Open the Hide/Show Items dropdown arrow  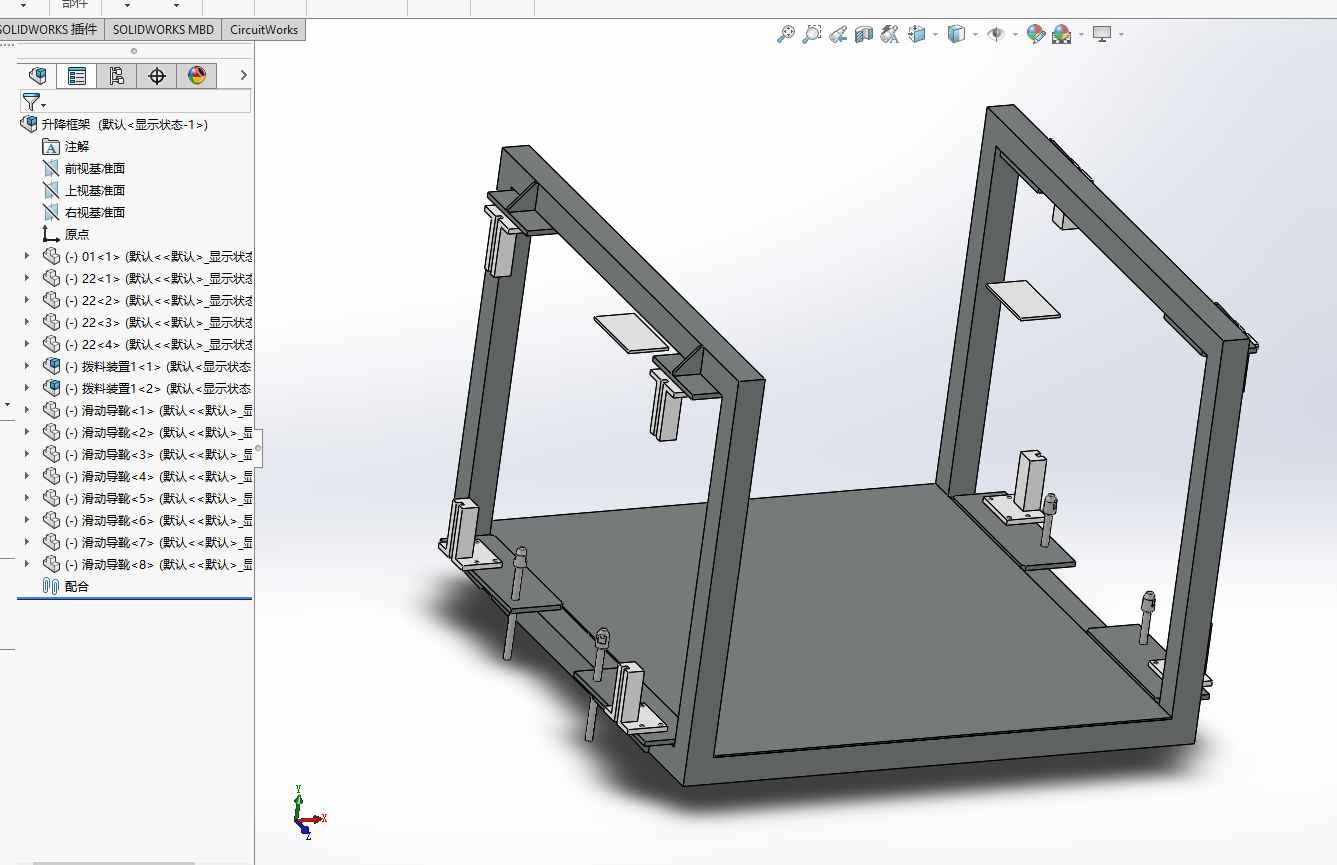coord(1015,35)
